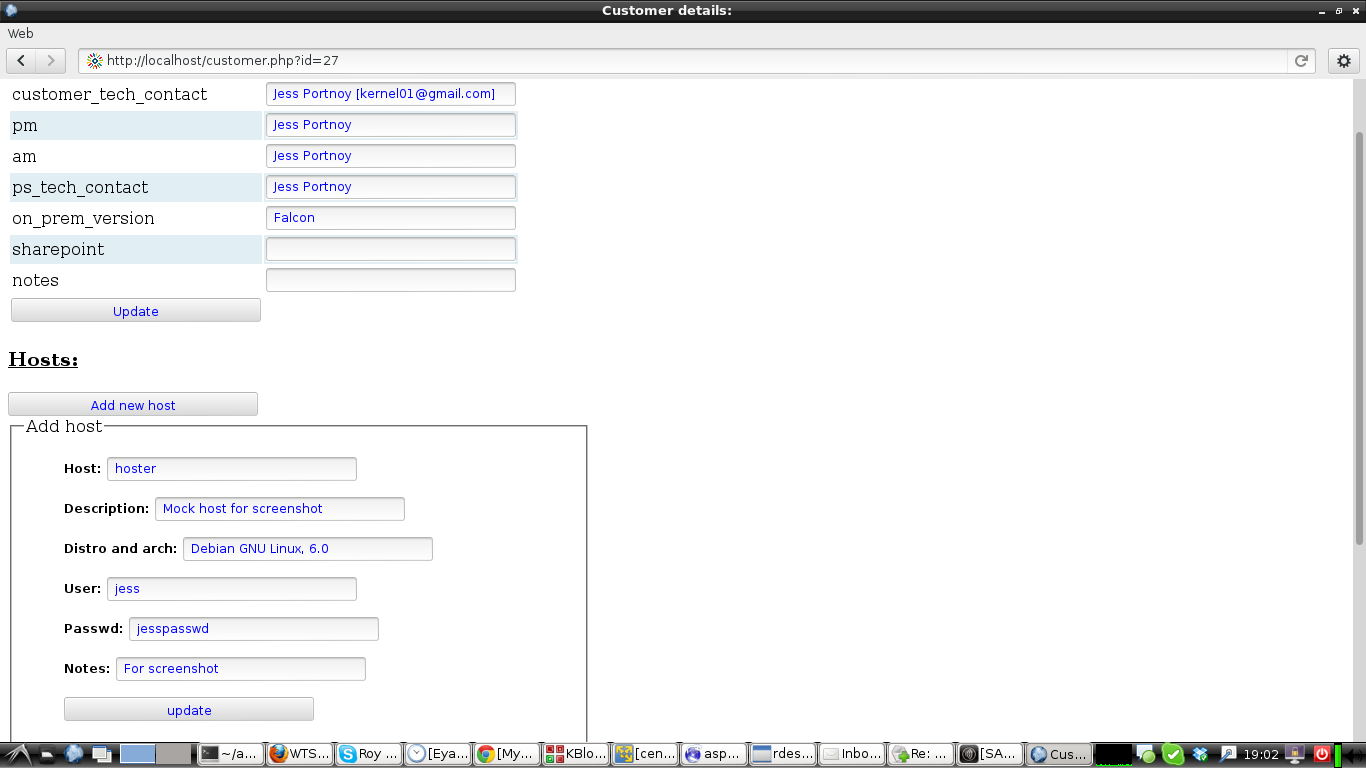Click the back navigation arrow
Viewport: 1366px width, 768px height.
[20, 60]
